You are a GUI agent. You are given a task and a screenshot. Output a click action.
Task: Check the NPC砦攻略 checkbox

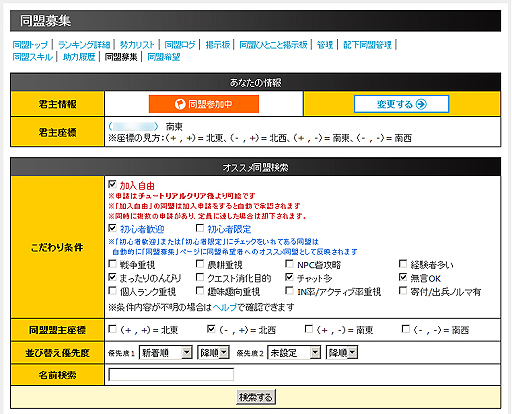tap(289, 264)
